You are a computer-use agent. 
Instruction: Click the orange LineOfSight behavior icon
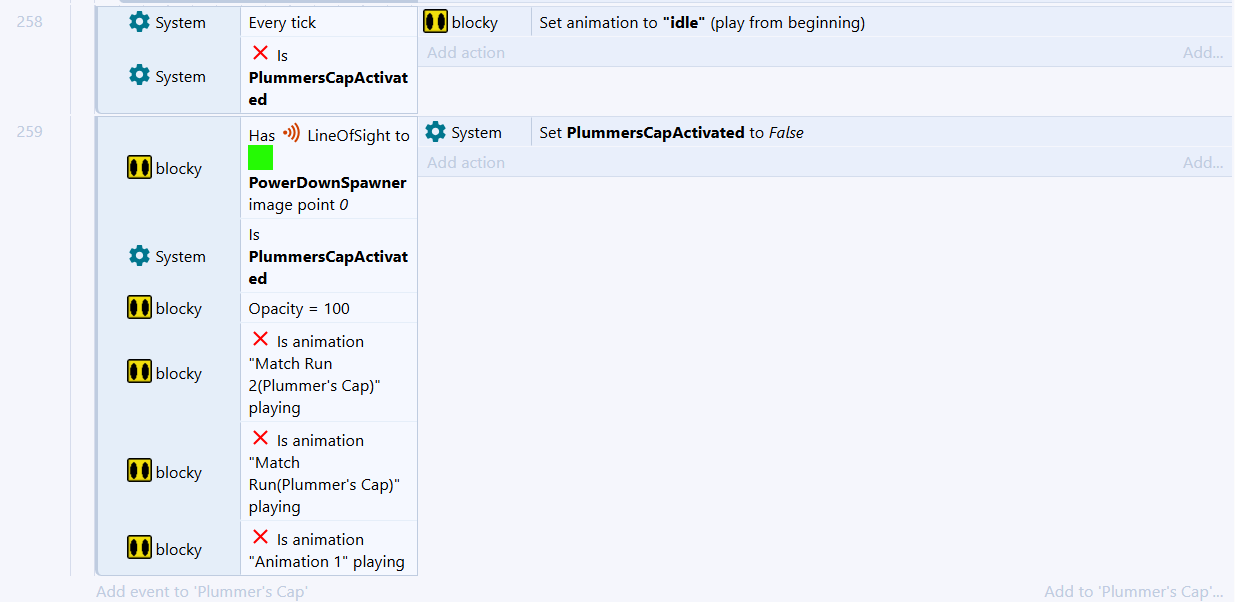point(291,134)
